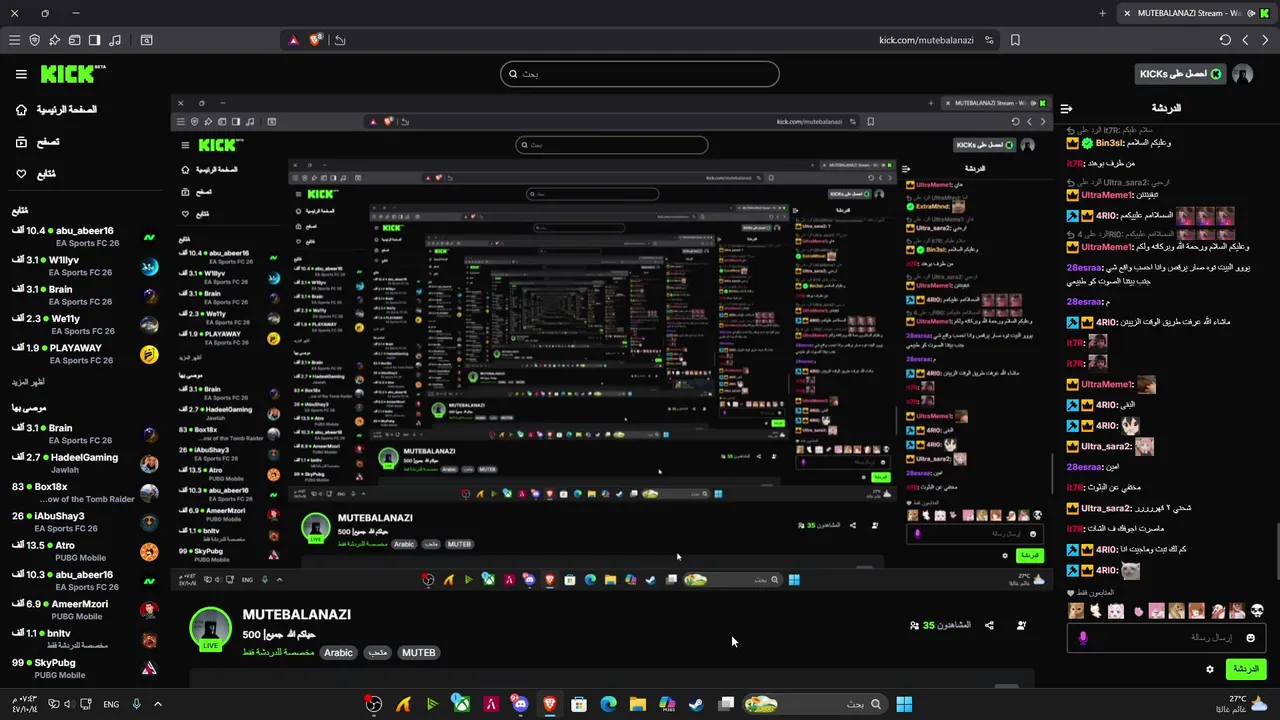Open File Explorer from taskbar
Screen dimensions: 1280x720
pyautogui.click(x=637, y=704)
